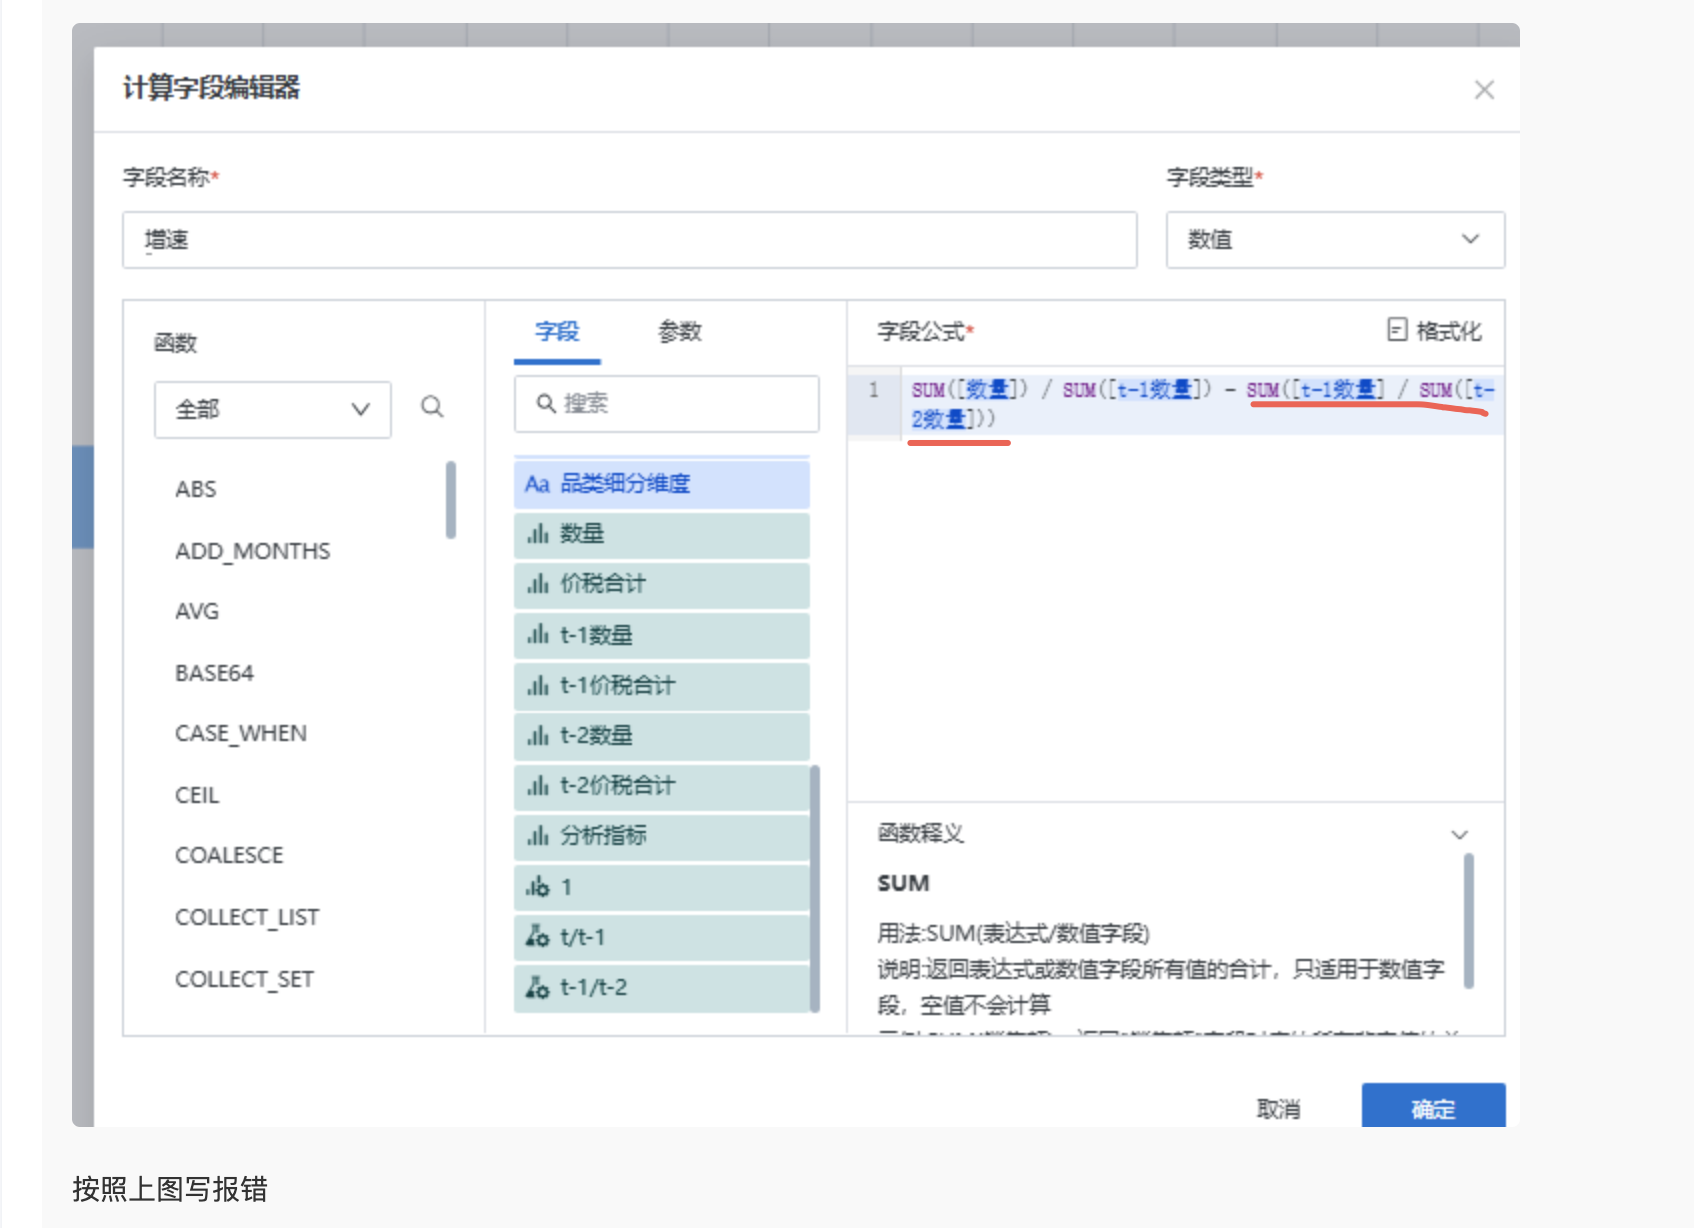Viewport: 1694px width, 1228px height.
Task: Open the 字段类型 dropdown showing 数值
Action: pyautogui.click(x=1334, y=240)
